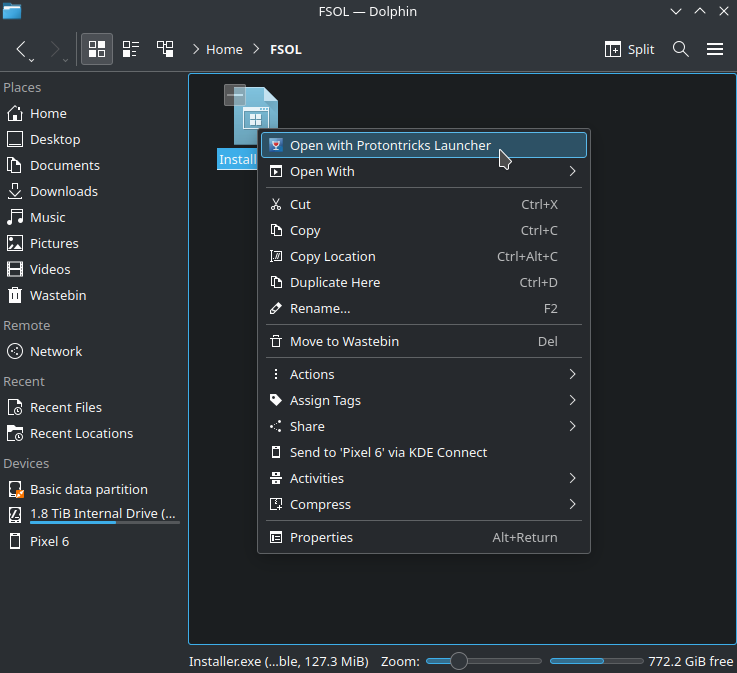
Task: Switch to Compact view mode
Action: coord(131,49)
